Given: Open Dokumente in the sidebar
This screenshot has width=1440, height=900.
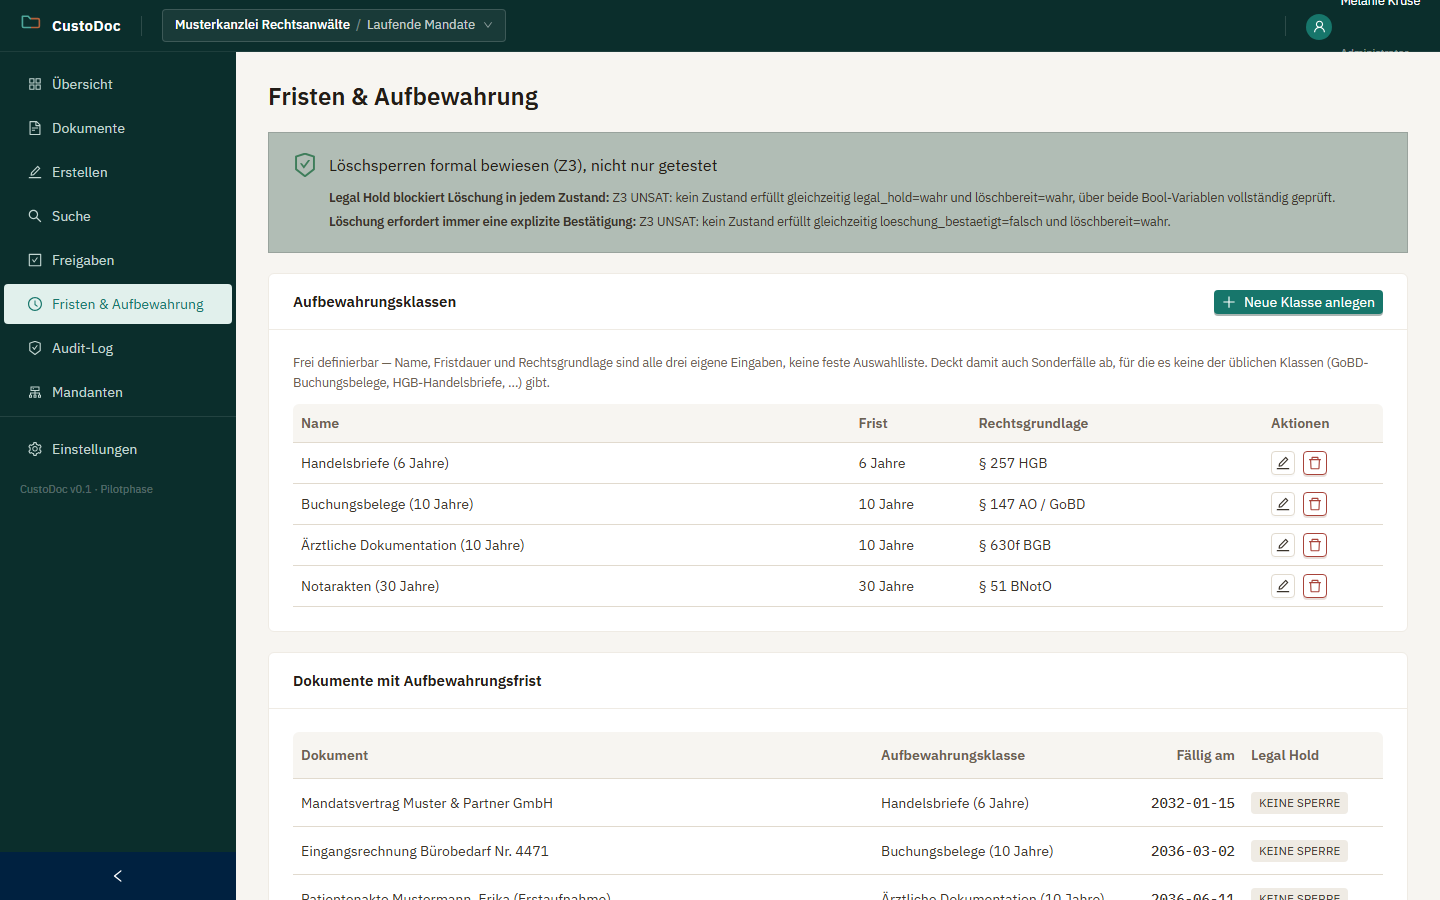Looking at the screenshot, I should click(x=118, y=128).
